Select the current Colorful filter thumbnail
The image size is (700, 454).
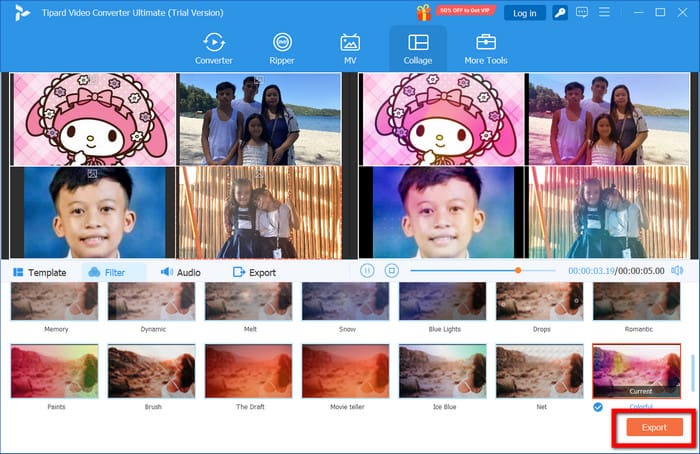click(x=637, y=371)
